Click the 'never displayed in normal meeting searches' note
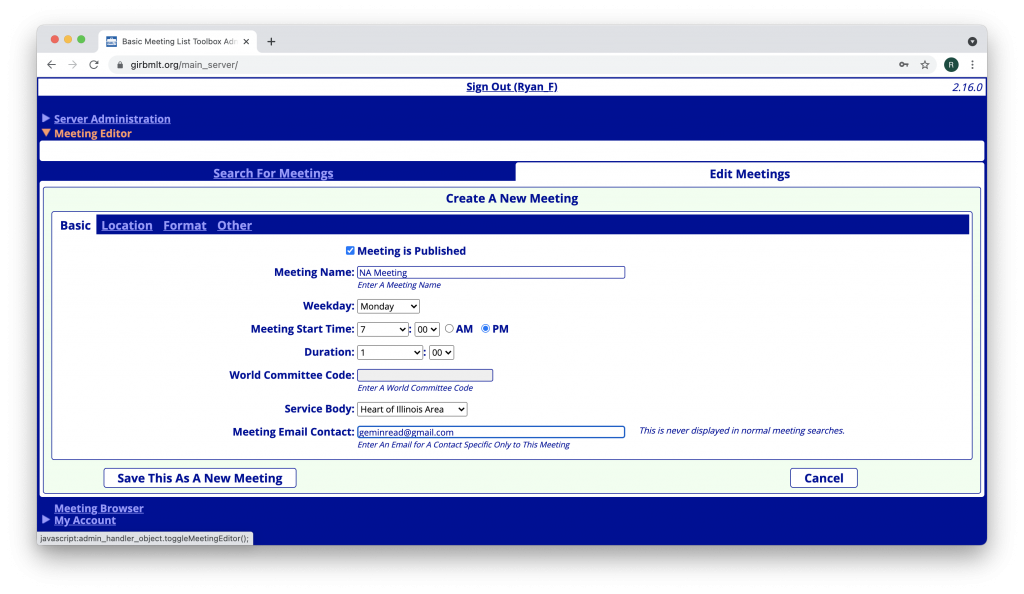 (x=742, y=431)
